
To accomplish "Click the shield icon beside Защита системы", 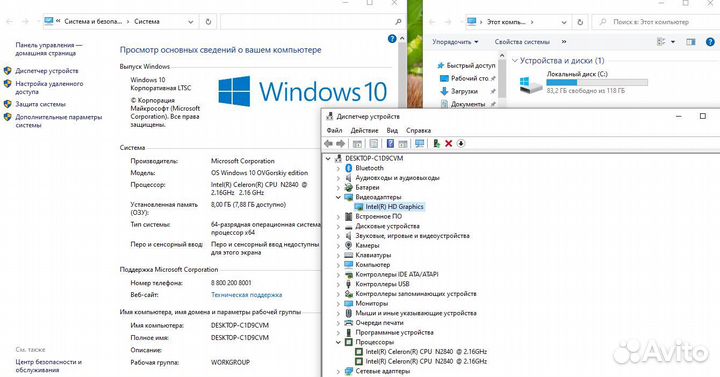I will point(7,104).
